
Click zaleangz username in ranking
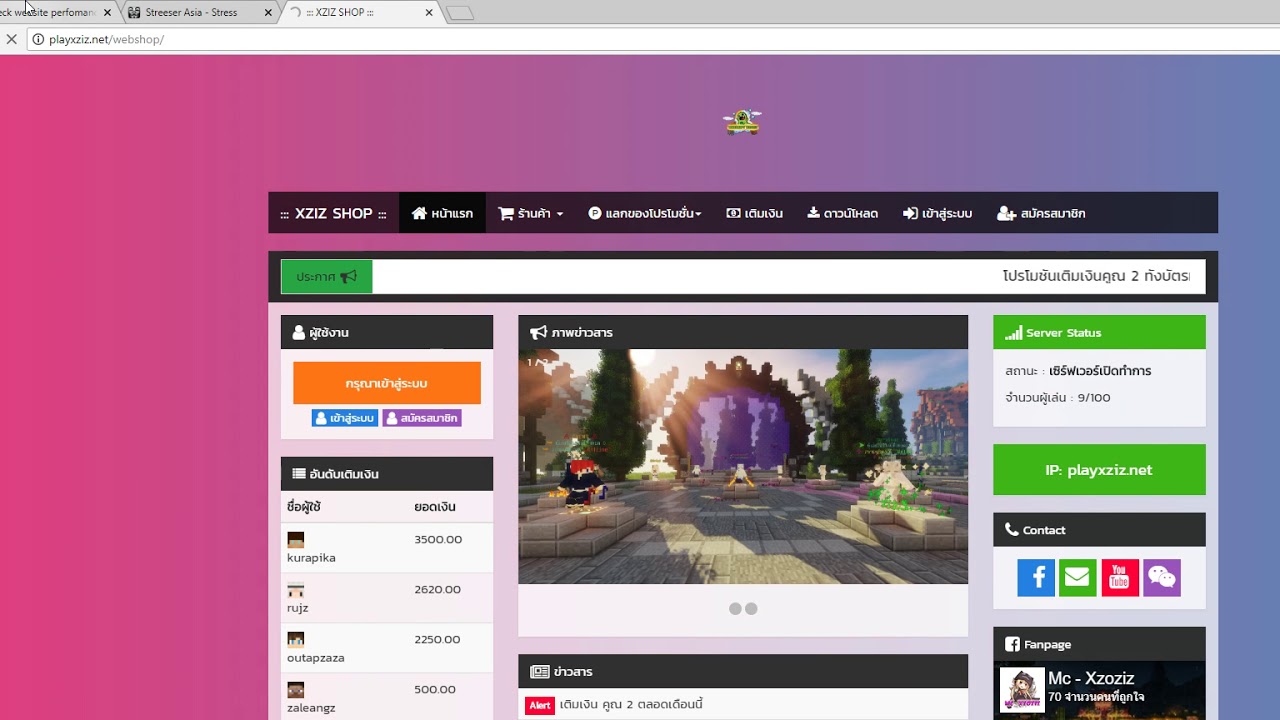(x=311, y=708)
